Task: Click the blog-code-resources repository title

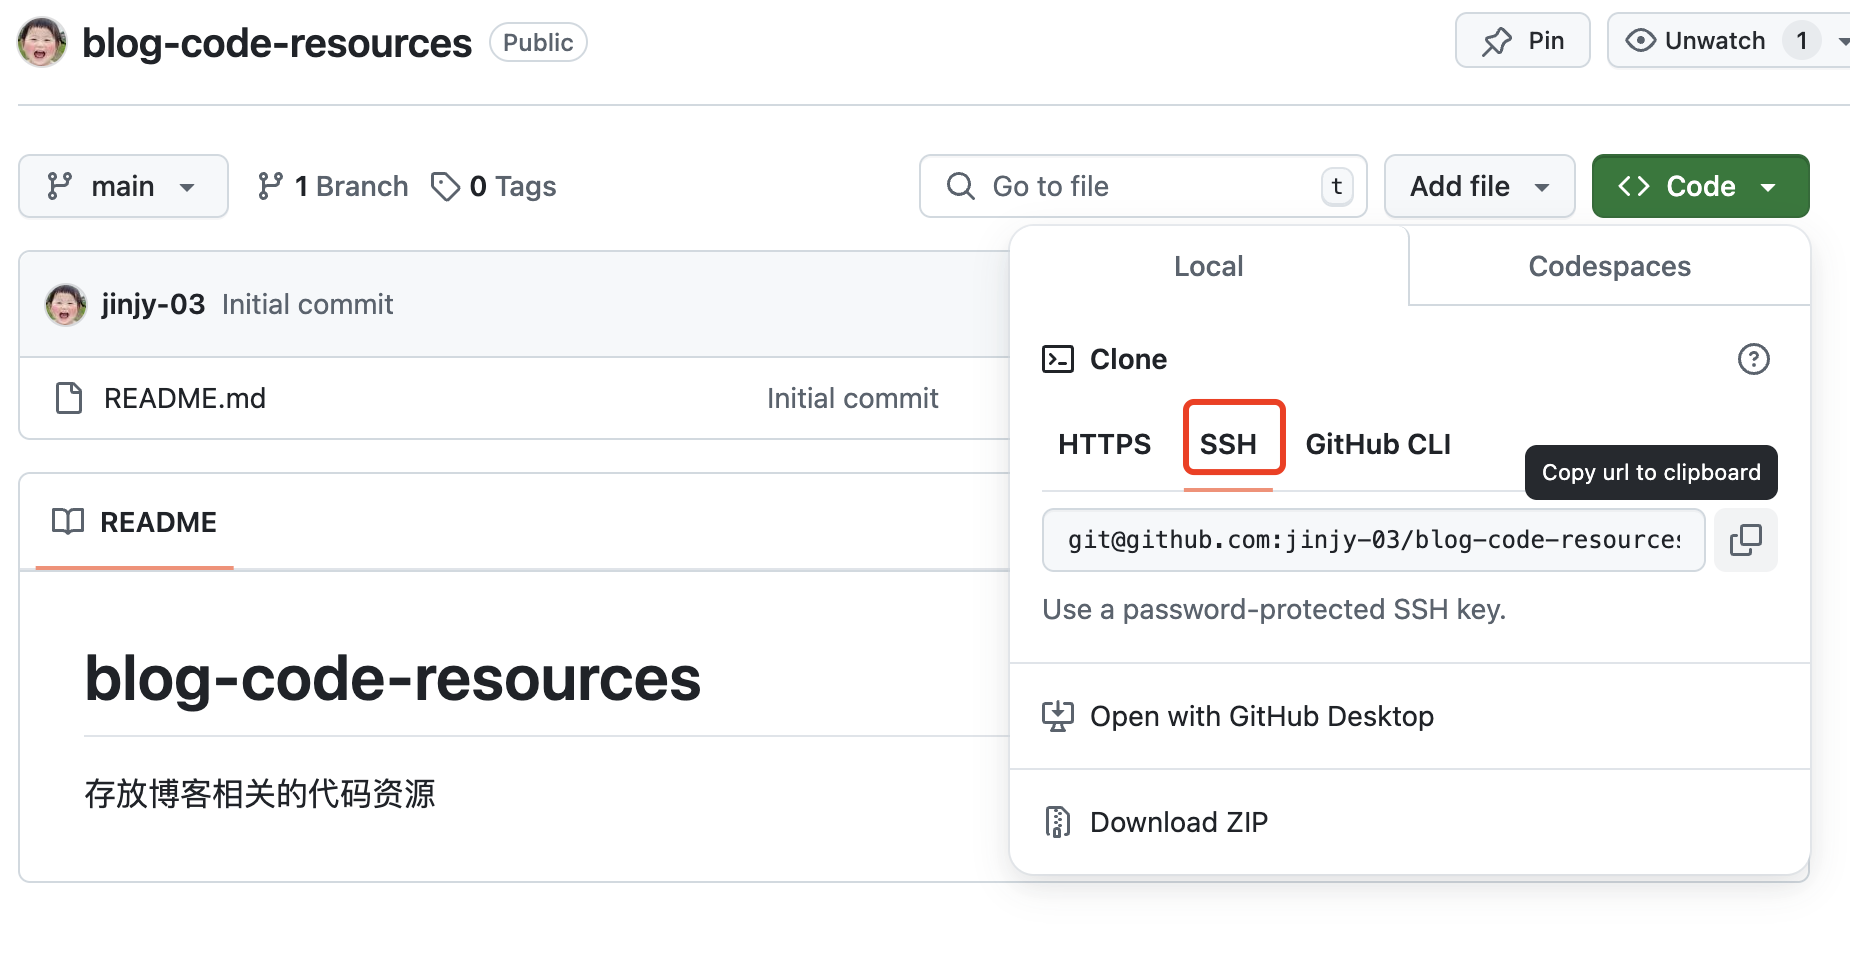Action: coord(276,43)
